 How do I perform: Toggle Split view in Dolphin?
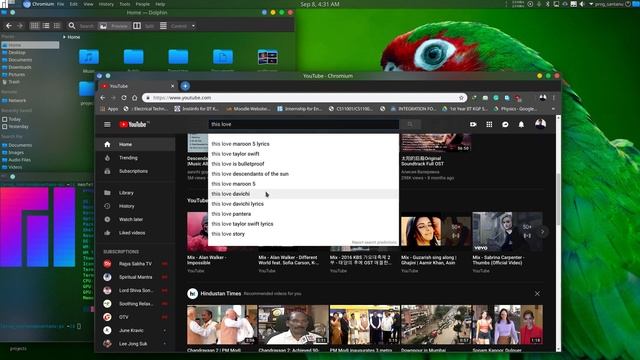[x=144, y=26]
